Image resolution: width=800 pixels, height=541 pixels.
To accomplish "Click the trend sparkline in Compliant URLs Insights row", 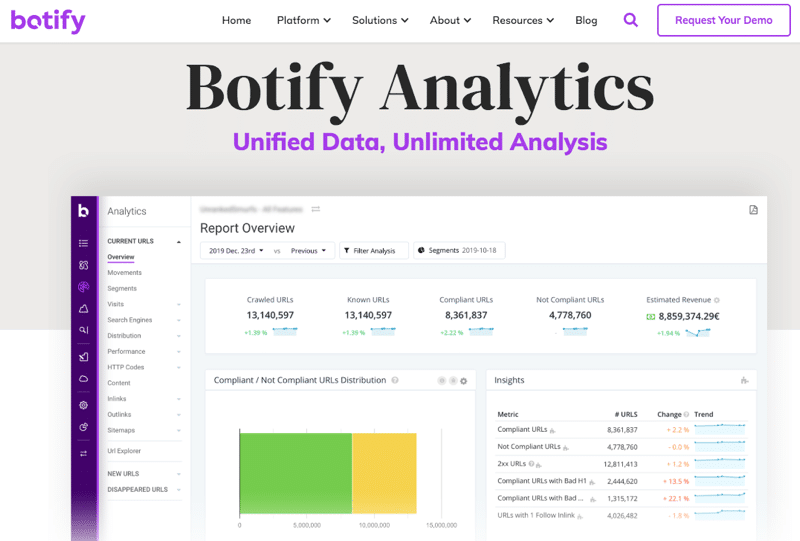I will pos(720,430).
